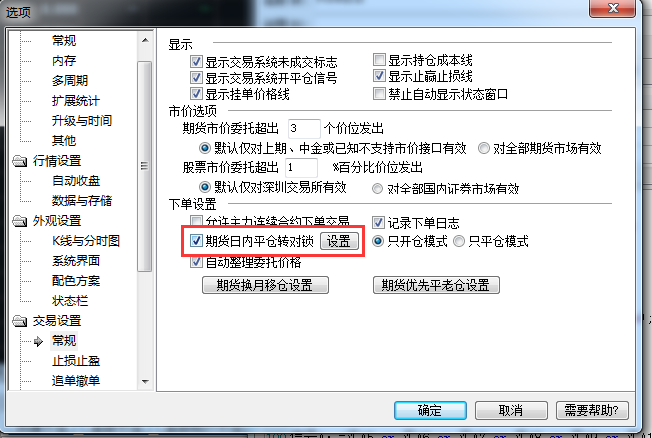This screenshot has height=438, width=652.
Task: Open 配色方案 settings page
Action: [x=76, y=281]
